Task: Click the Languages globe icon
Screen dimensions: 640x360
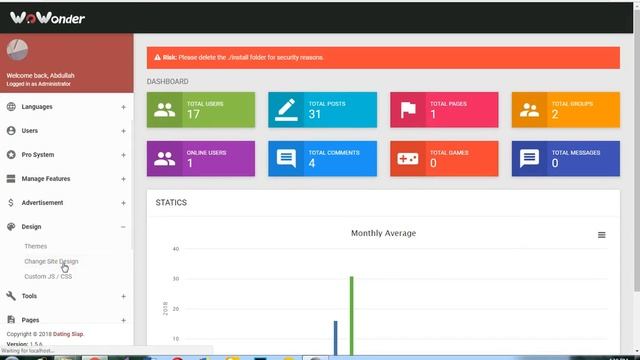Action: (11, 107)
